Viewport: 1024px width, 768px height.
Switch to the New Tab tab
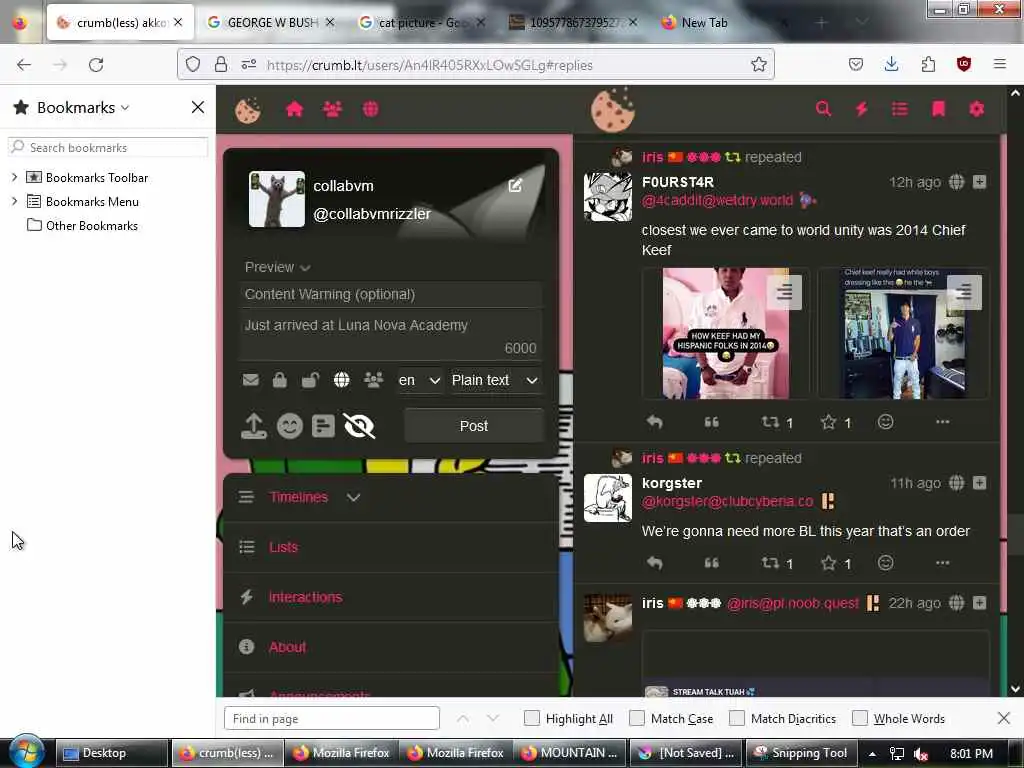[x=704, y=22]
